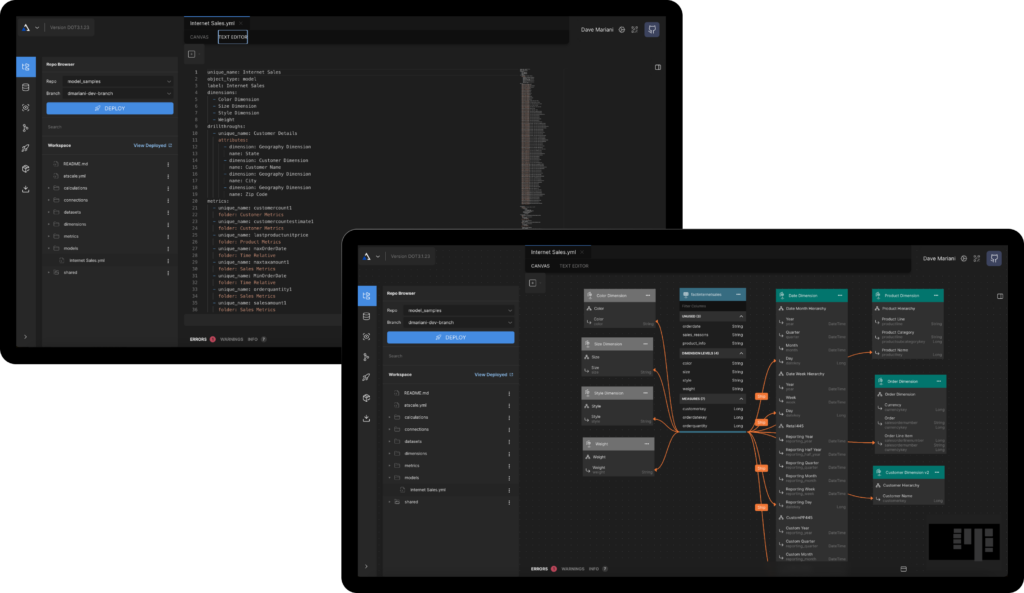Viewport: 1024px width, 593px height.
Task: Click download icon in canvas window sidebar
Action: [366, 418]
